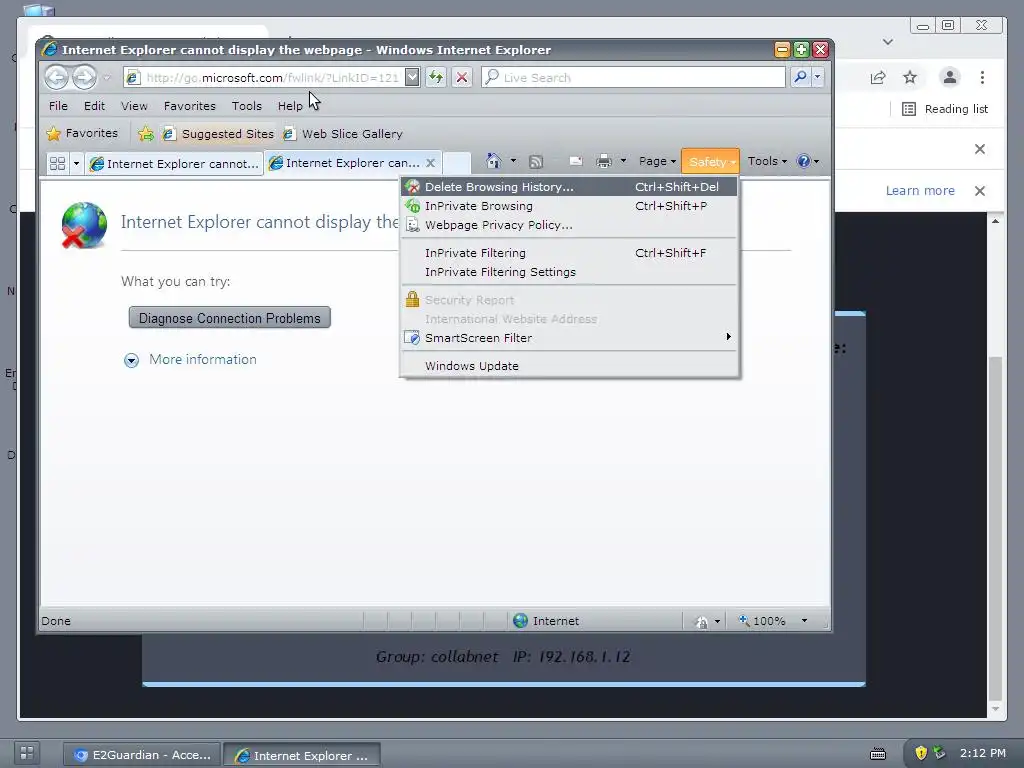Open the recent pages dropdown beside Forward
This screenshot has height=768, width=1024.
point(107,78)
